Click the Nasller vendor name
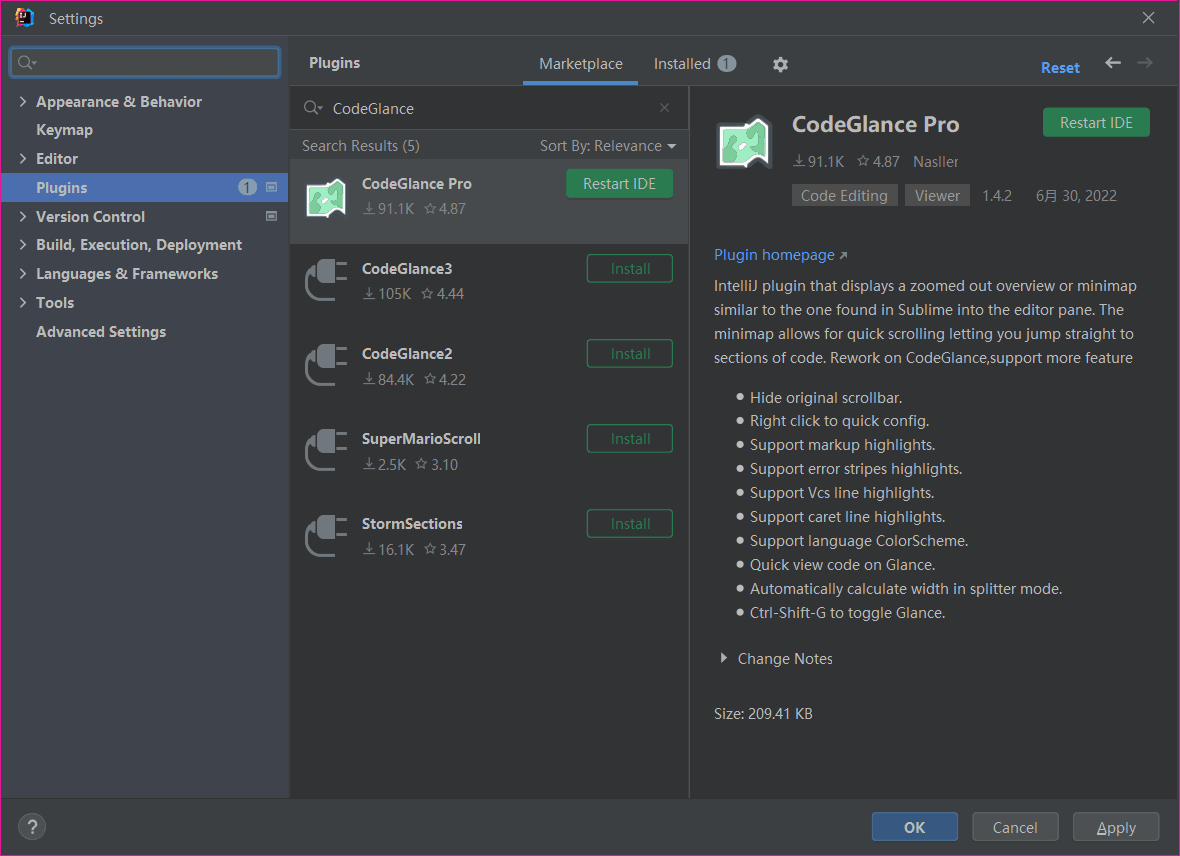 pos(935,162)
